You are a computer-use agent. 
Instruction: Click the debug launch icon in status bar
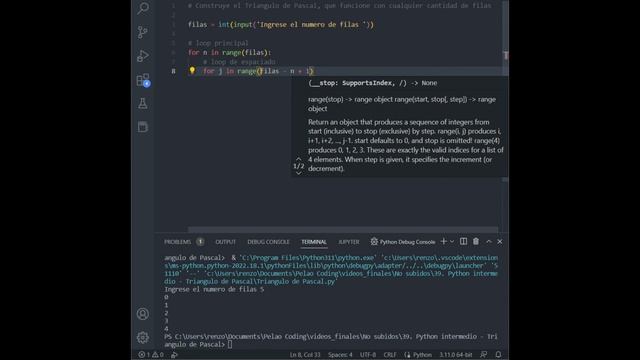(174, 355)
